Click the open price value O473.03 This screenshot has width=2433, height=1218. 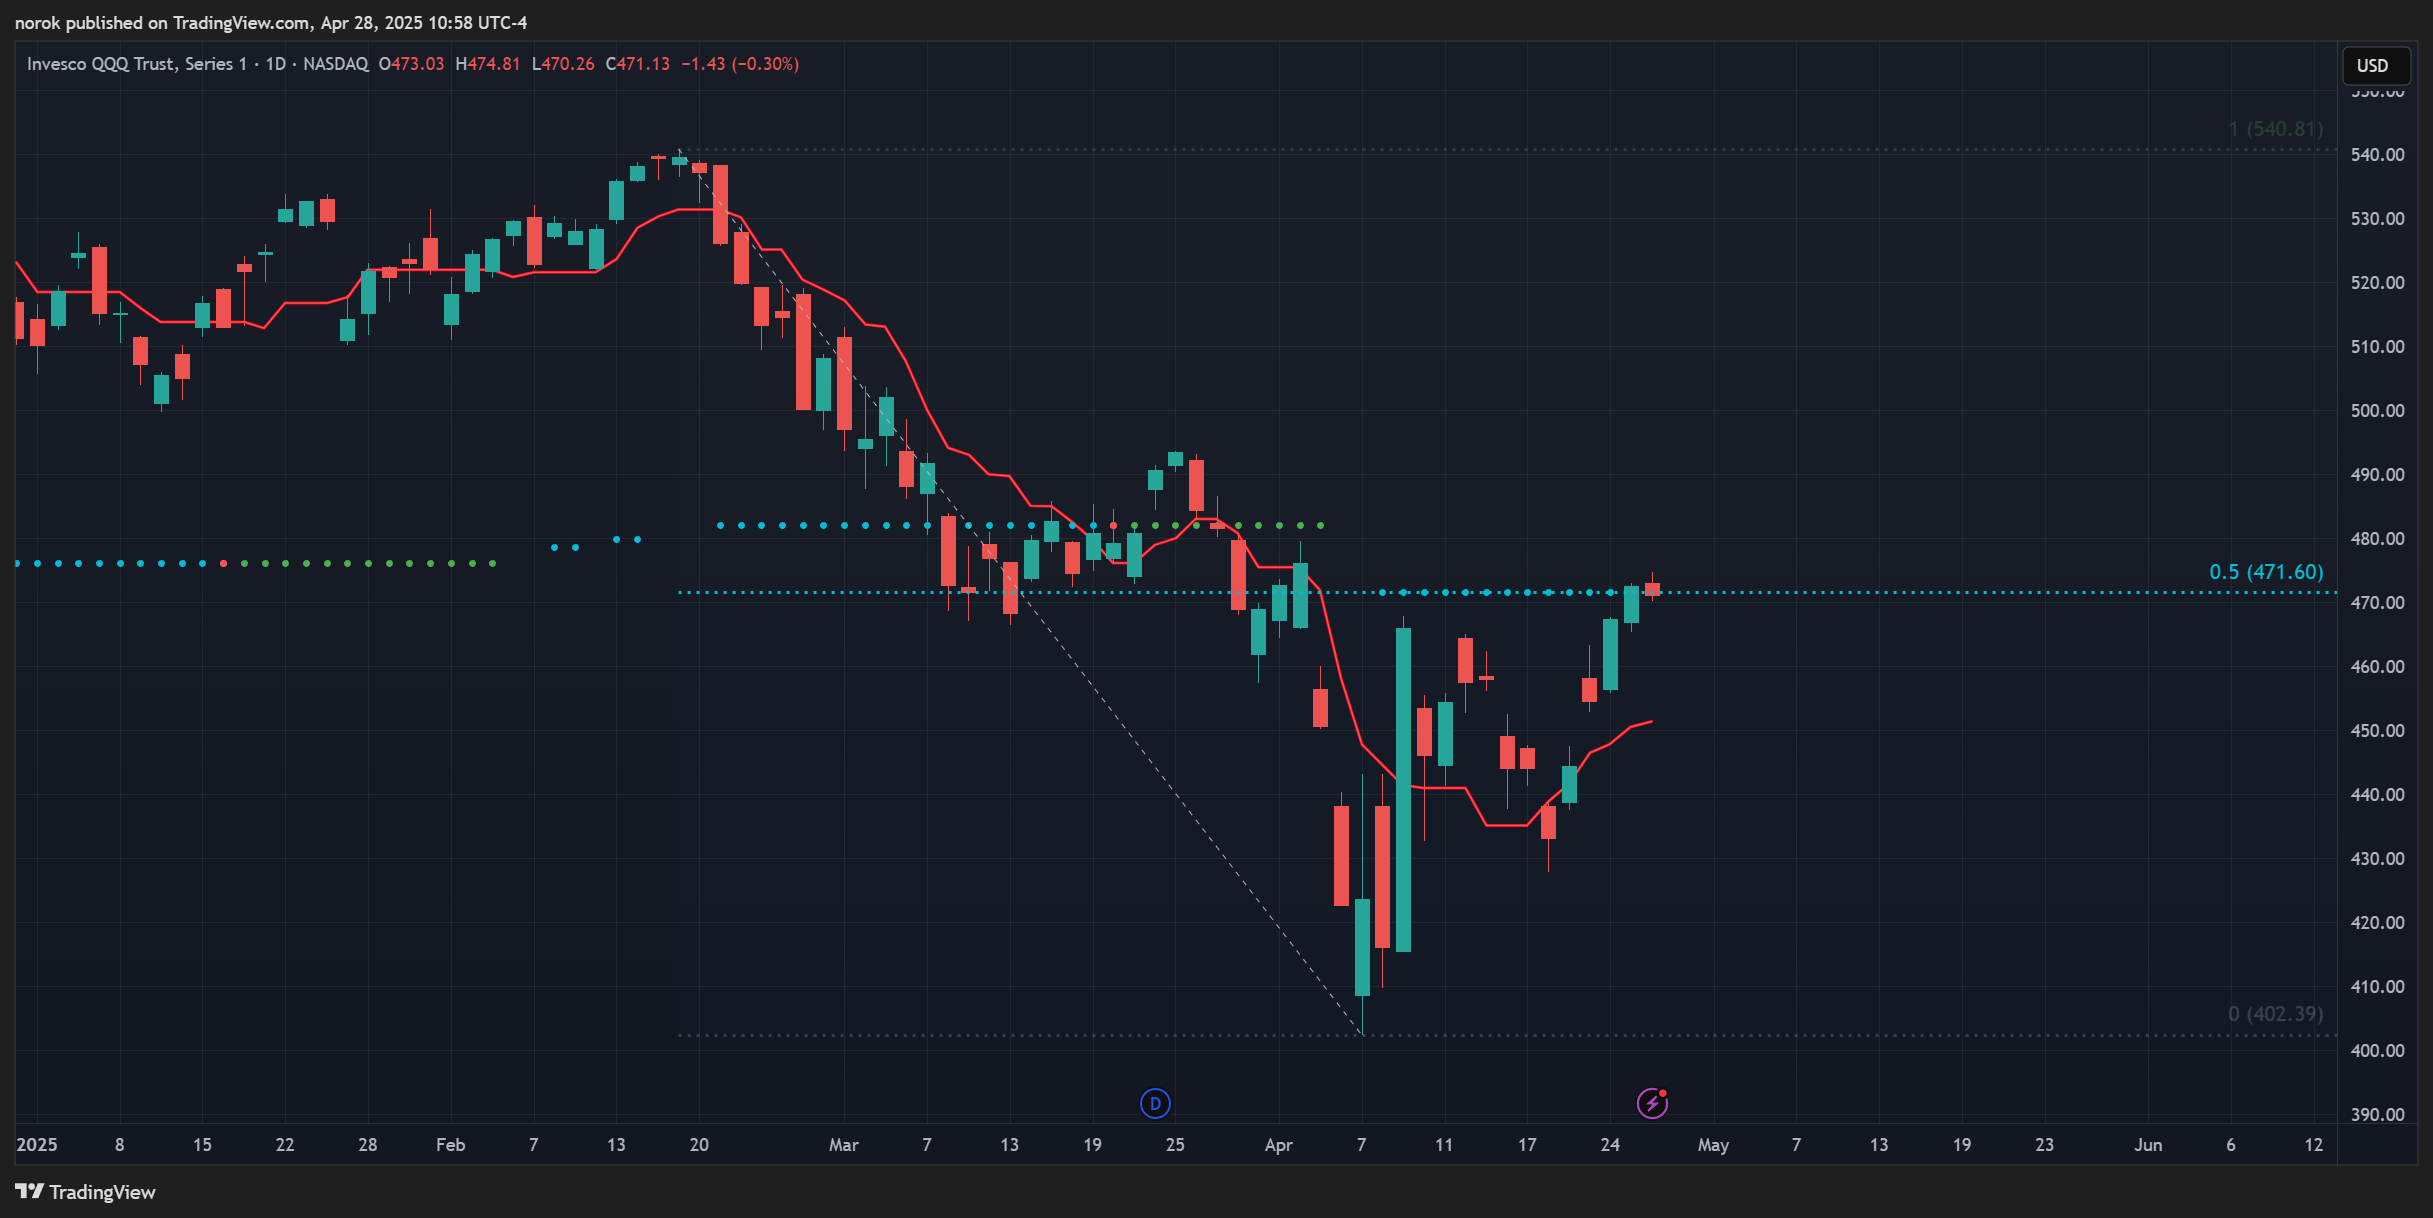point(411,64)
